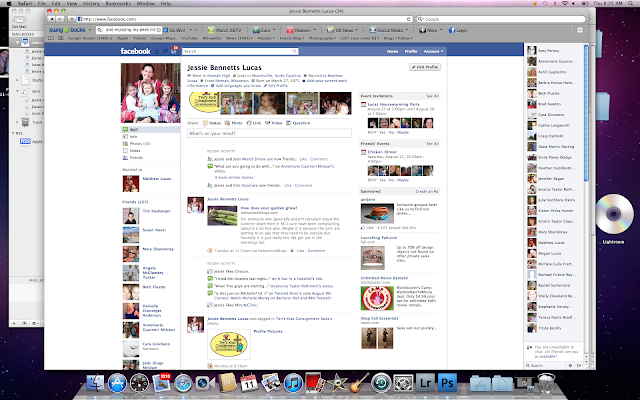Open Jessie's large profile picture

click(x=150, y=93)
